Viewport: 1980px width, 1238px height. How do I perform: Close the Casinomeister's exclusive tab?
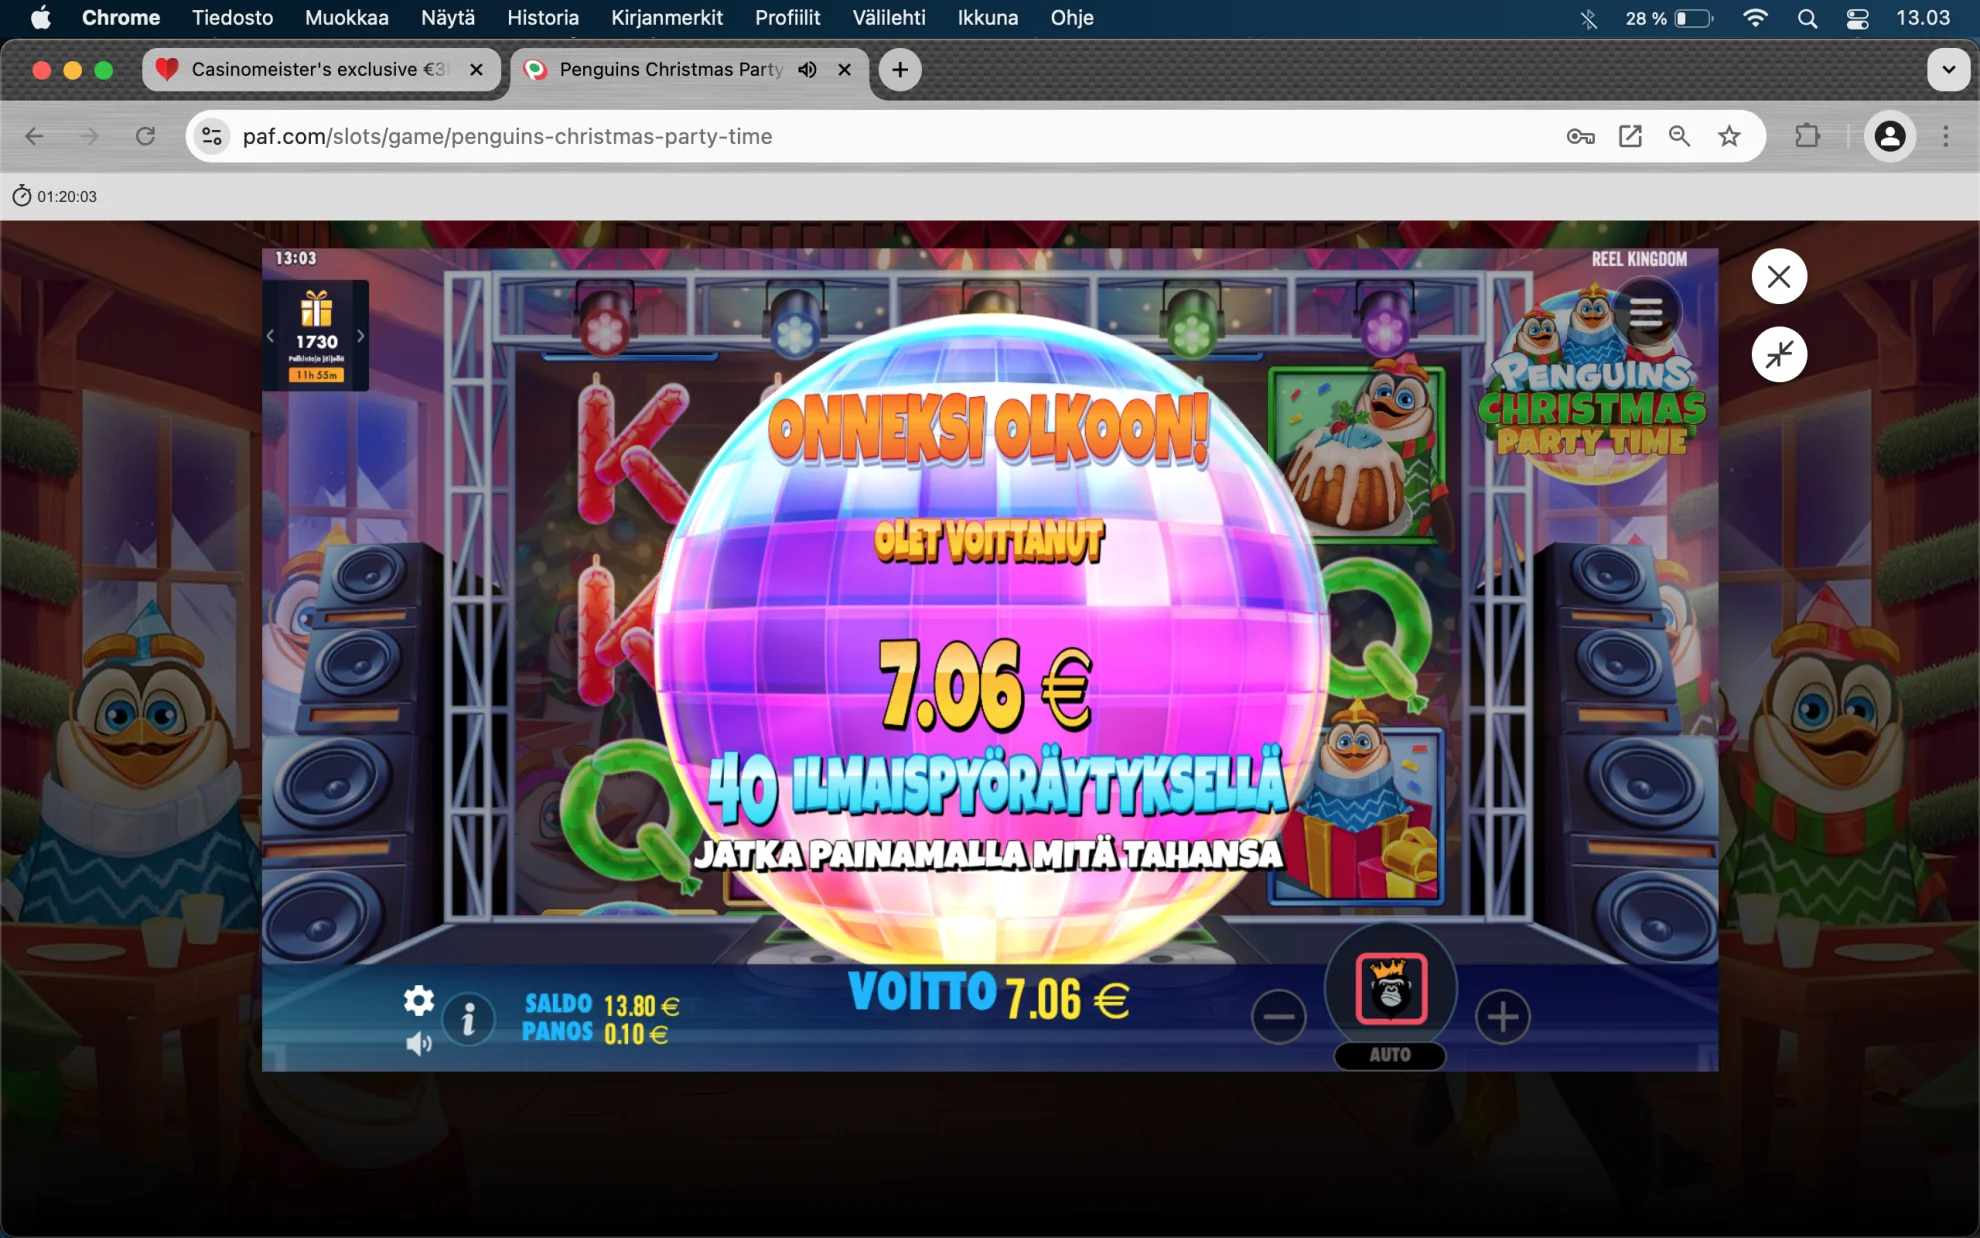(476, 69)
